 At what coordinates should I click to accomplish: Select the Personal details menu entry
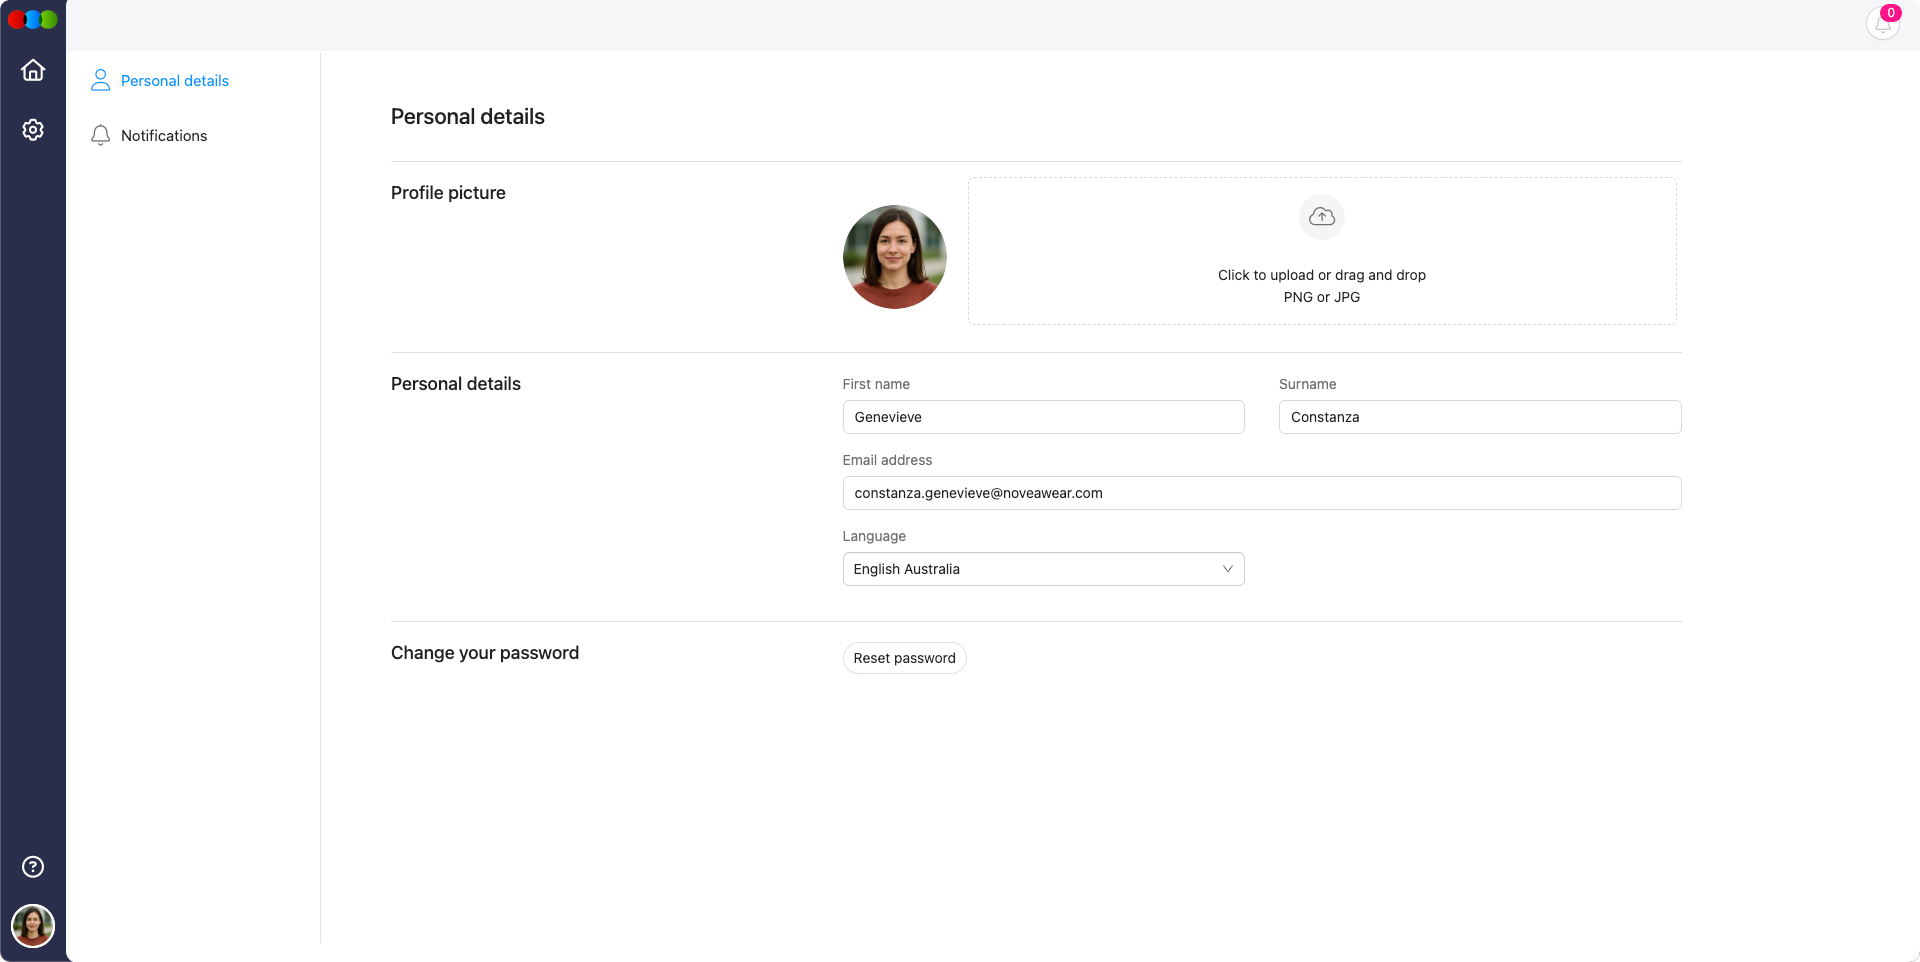174,80
